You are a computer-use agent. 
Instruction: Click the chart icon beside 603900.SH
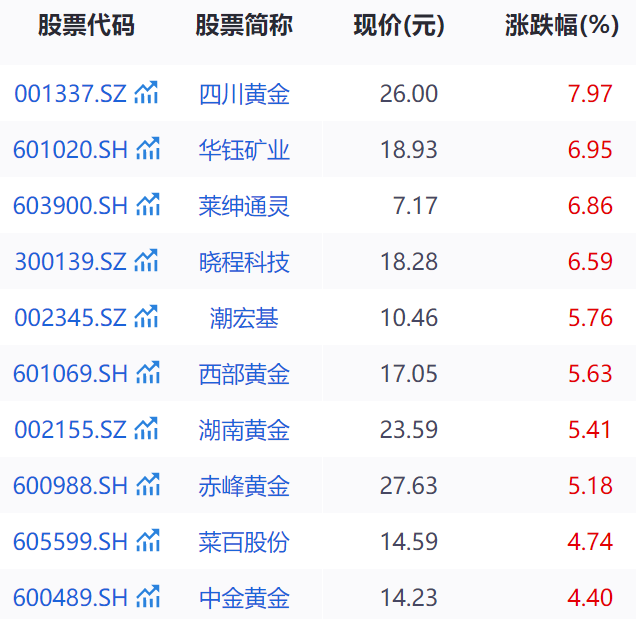pos(148,206)
